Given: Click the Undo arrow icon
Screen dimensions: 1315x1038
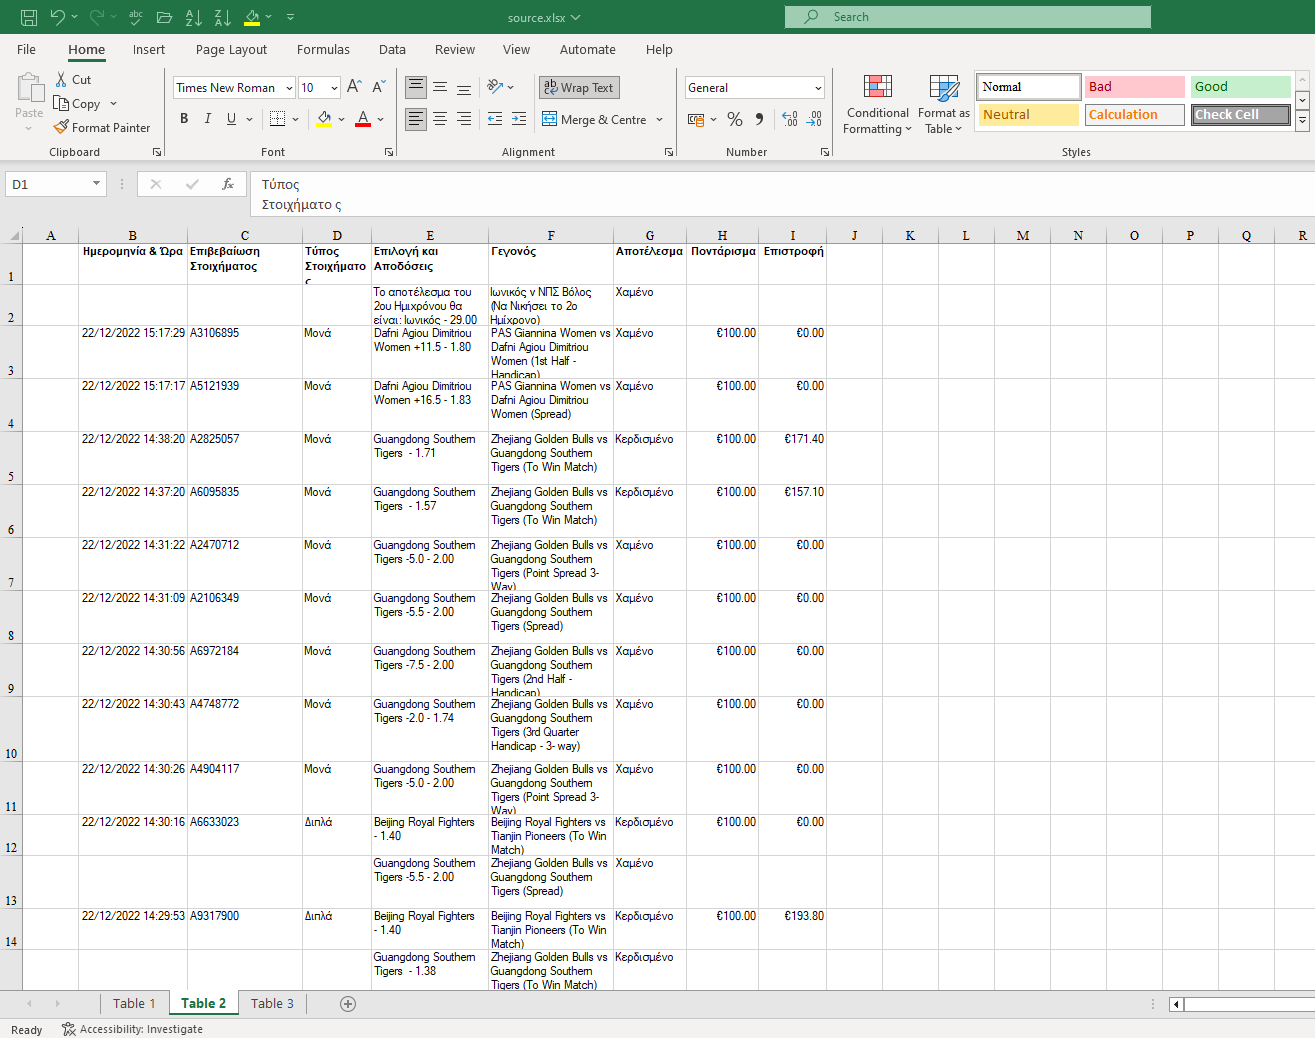Looking at the screenshot, I should pyautogui.click(x=58, y=17).
